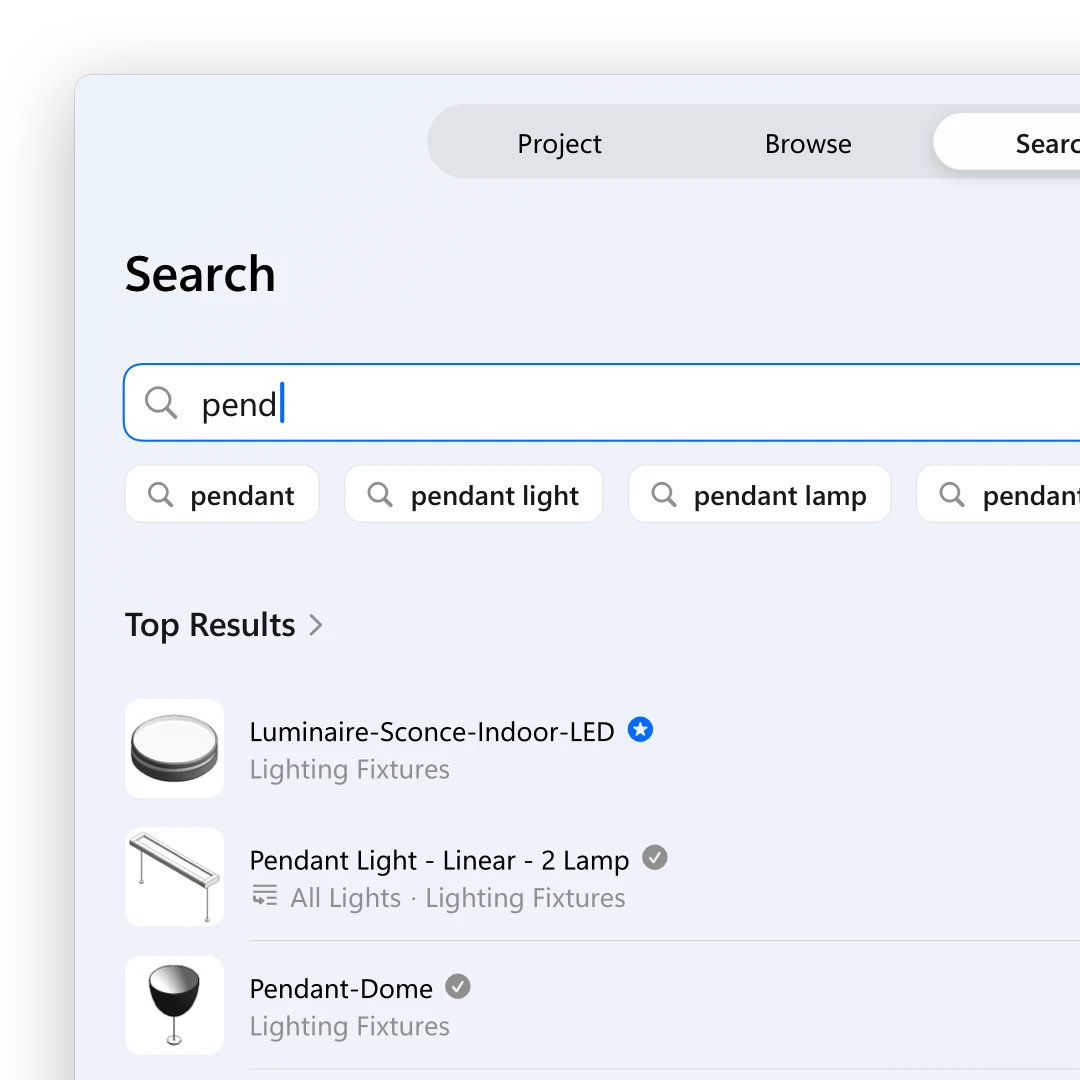The height and width of the screenshot is (1080, 1080).
Task: Select the pendant suggestion chip
Action: [222, 495]
